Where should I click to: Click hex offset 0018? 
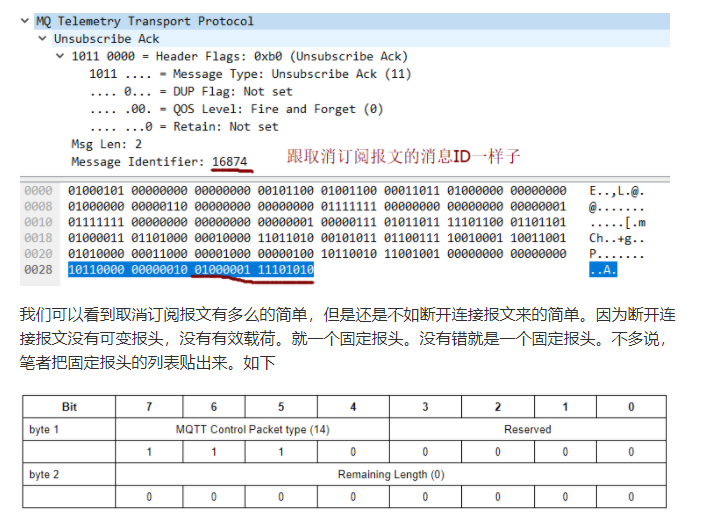pyautogui.click(x=38, y=238)
